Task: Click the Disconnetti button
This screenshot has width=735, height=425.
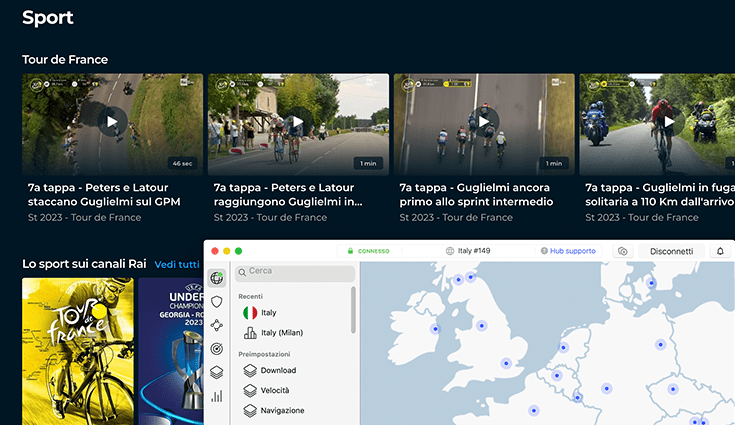Action: 671,251
